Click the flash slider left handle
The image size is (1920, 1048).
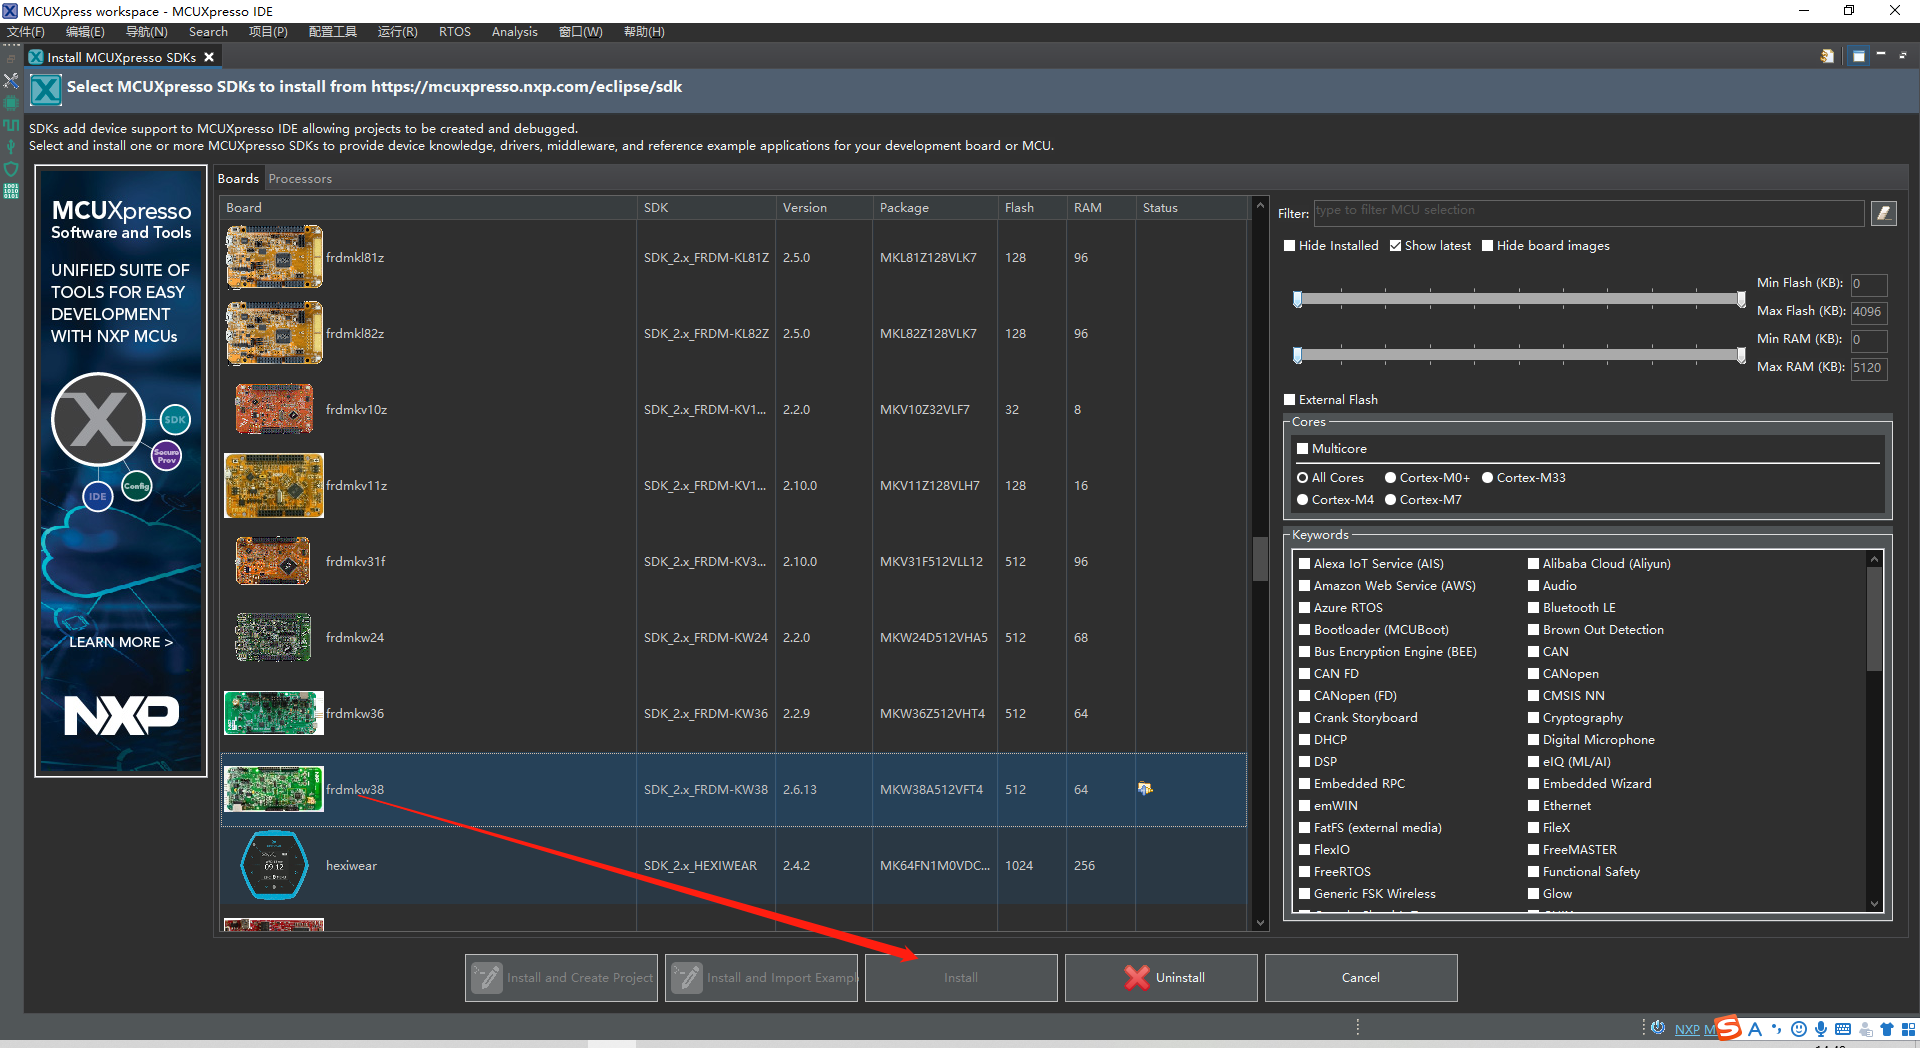1298,299
